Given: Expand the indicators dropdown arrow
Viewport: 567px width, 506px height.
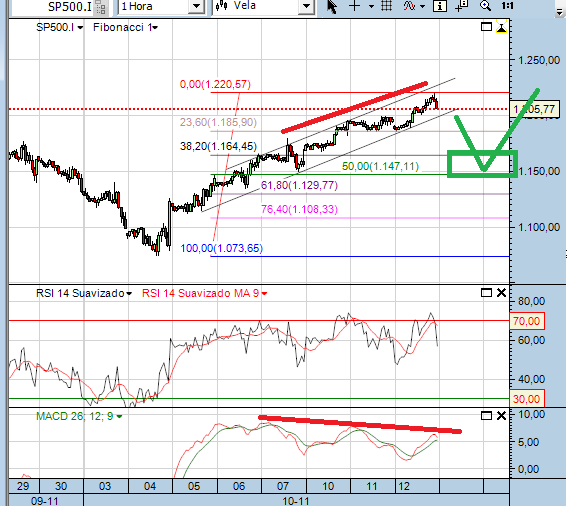Looking at the screenshot, I should pyautogui.click(x=422, y=7).
